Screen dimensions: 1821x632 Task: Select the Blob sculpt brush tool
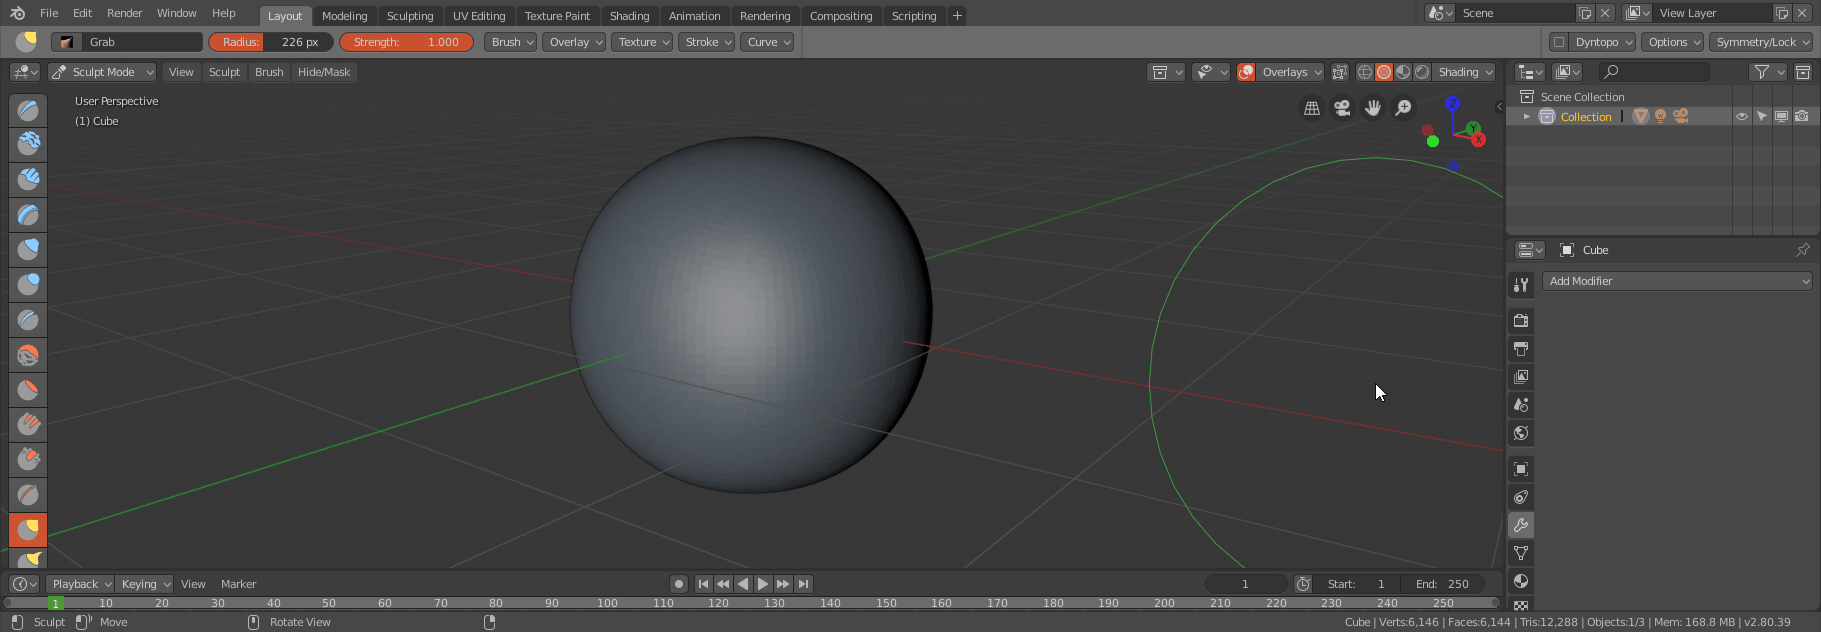click(x=28, y=285)
